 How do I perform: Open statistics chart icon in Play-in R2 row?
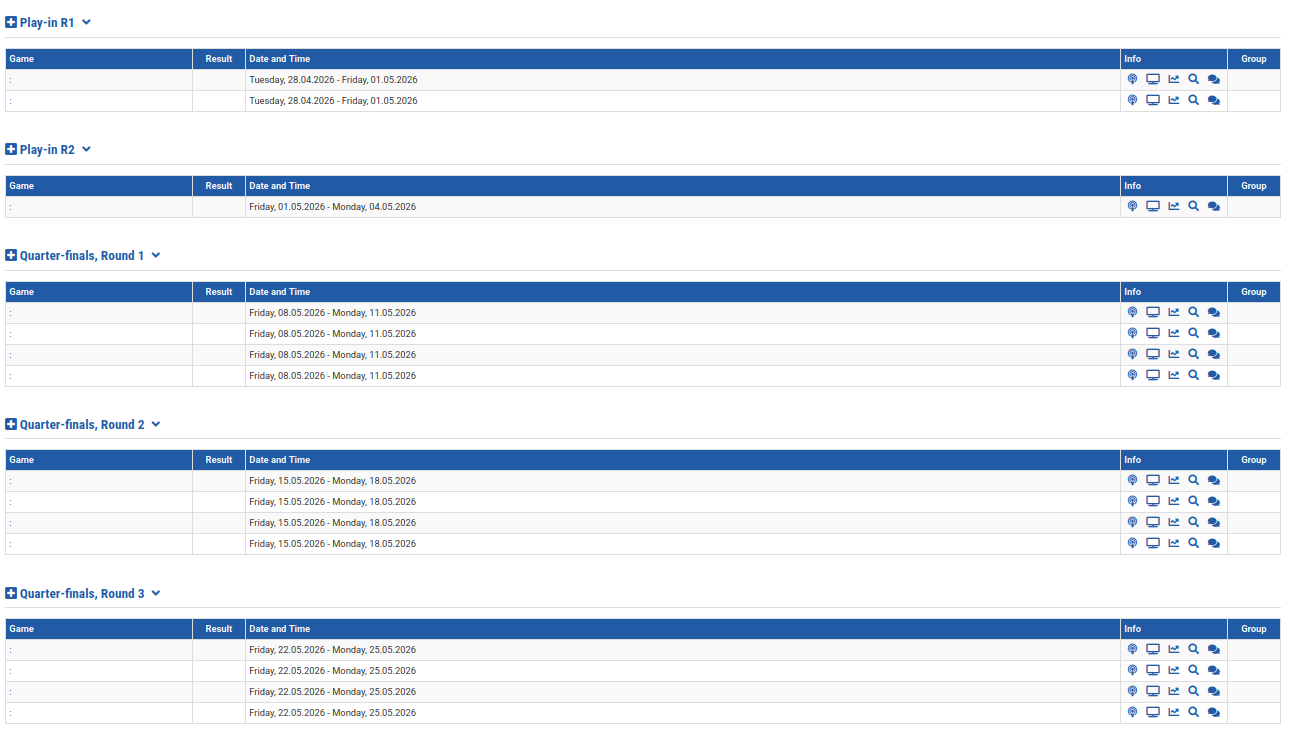coord(1174,207)
